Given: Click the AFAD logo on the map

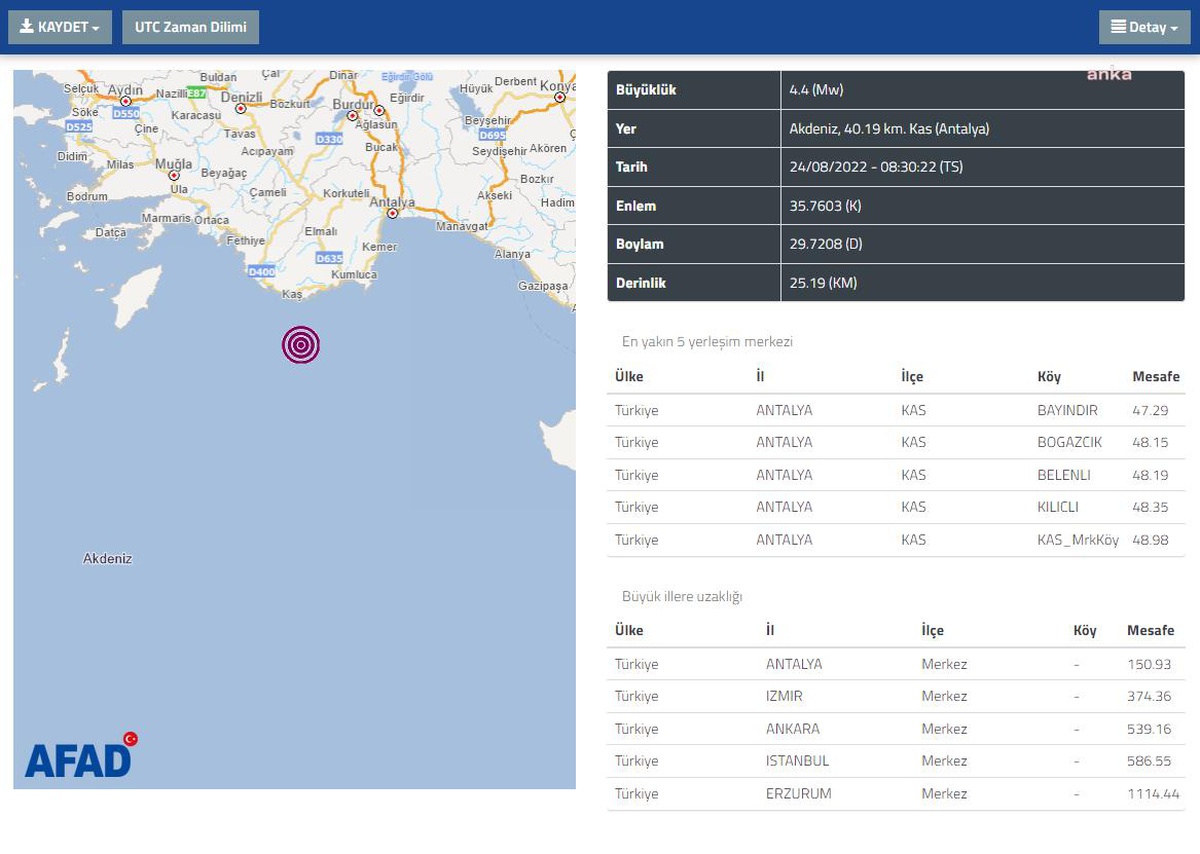Looking at the screenshot, I should (x=82, y=755).
